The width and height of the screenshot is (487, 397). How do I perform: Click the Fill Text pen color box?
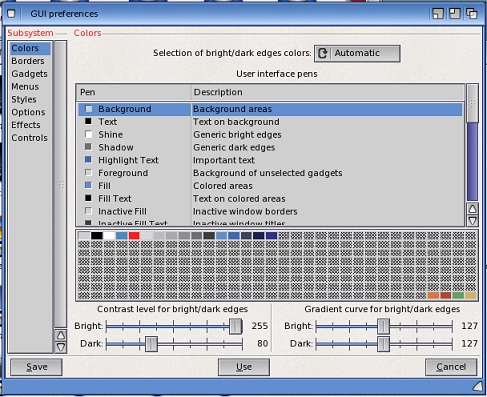88,198
